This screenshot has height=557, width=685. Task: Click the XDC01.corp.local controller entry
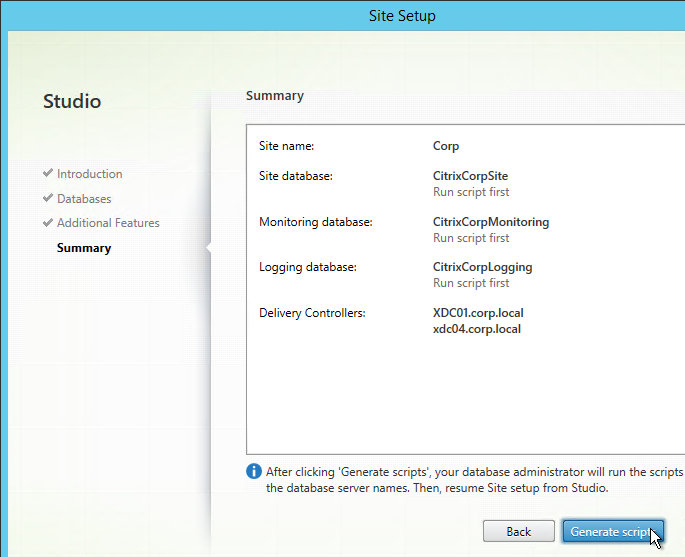pos(478,313)
